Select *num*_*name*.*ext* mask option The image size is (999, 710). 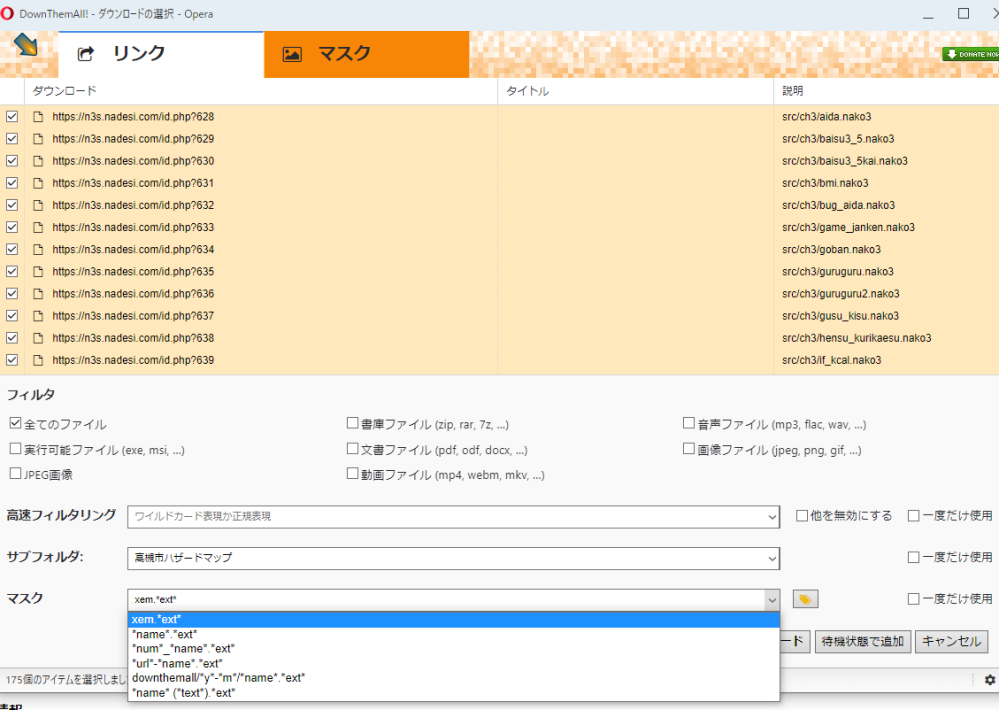click(x=454, y=649)
